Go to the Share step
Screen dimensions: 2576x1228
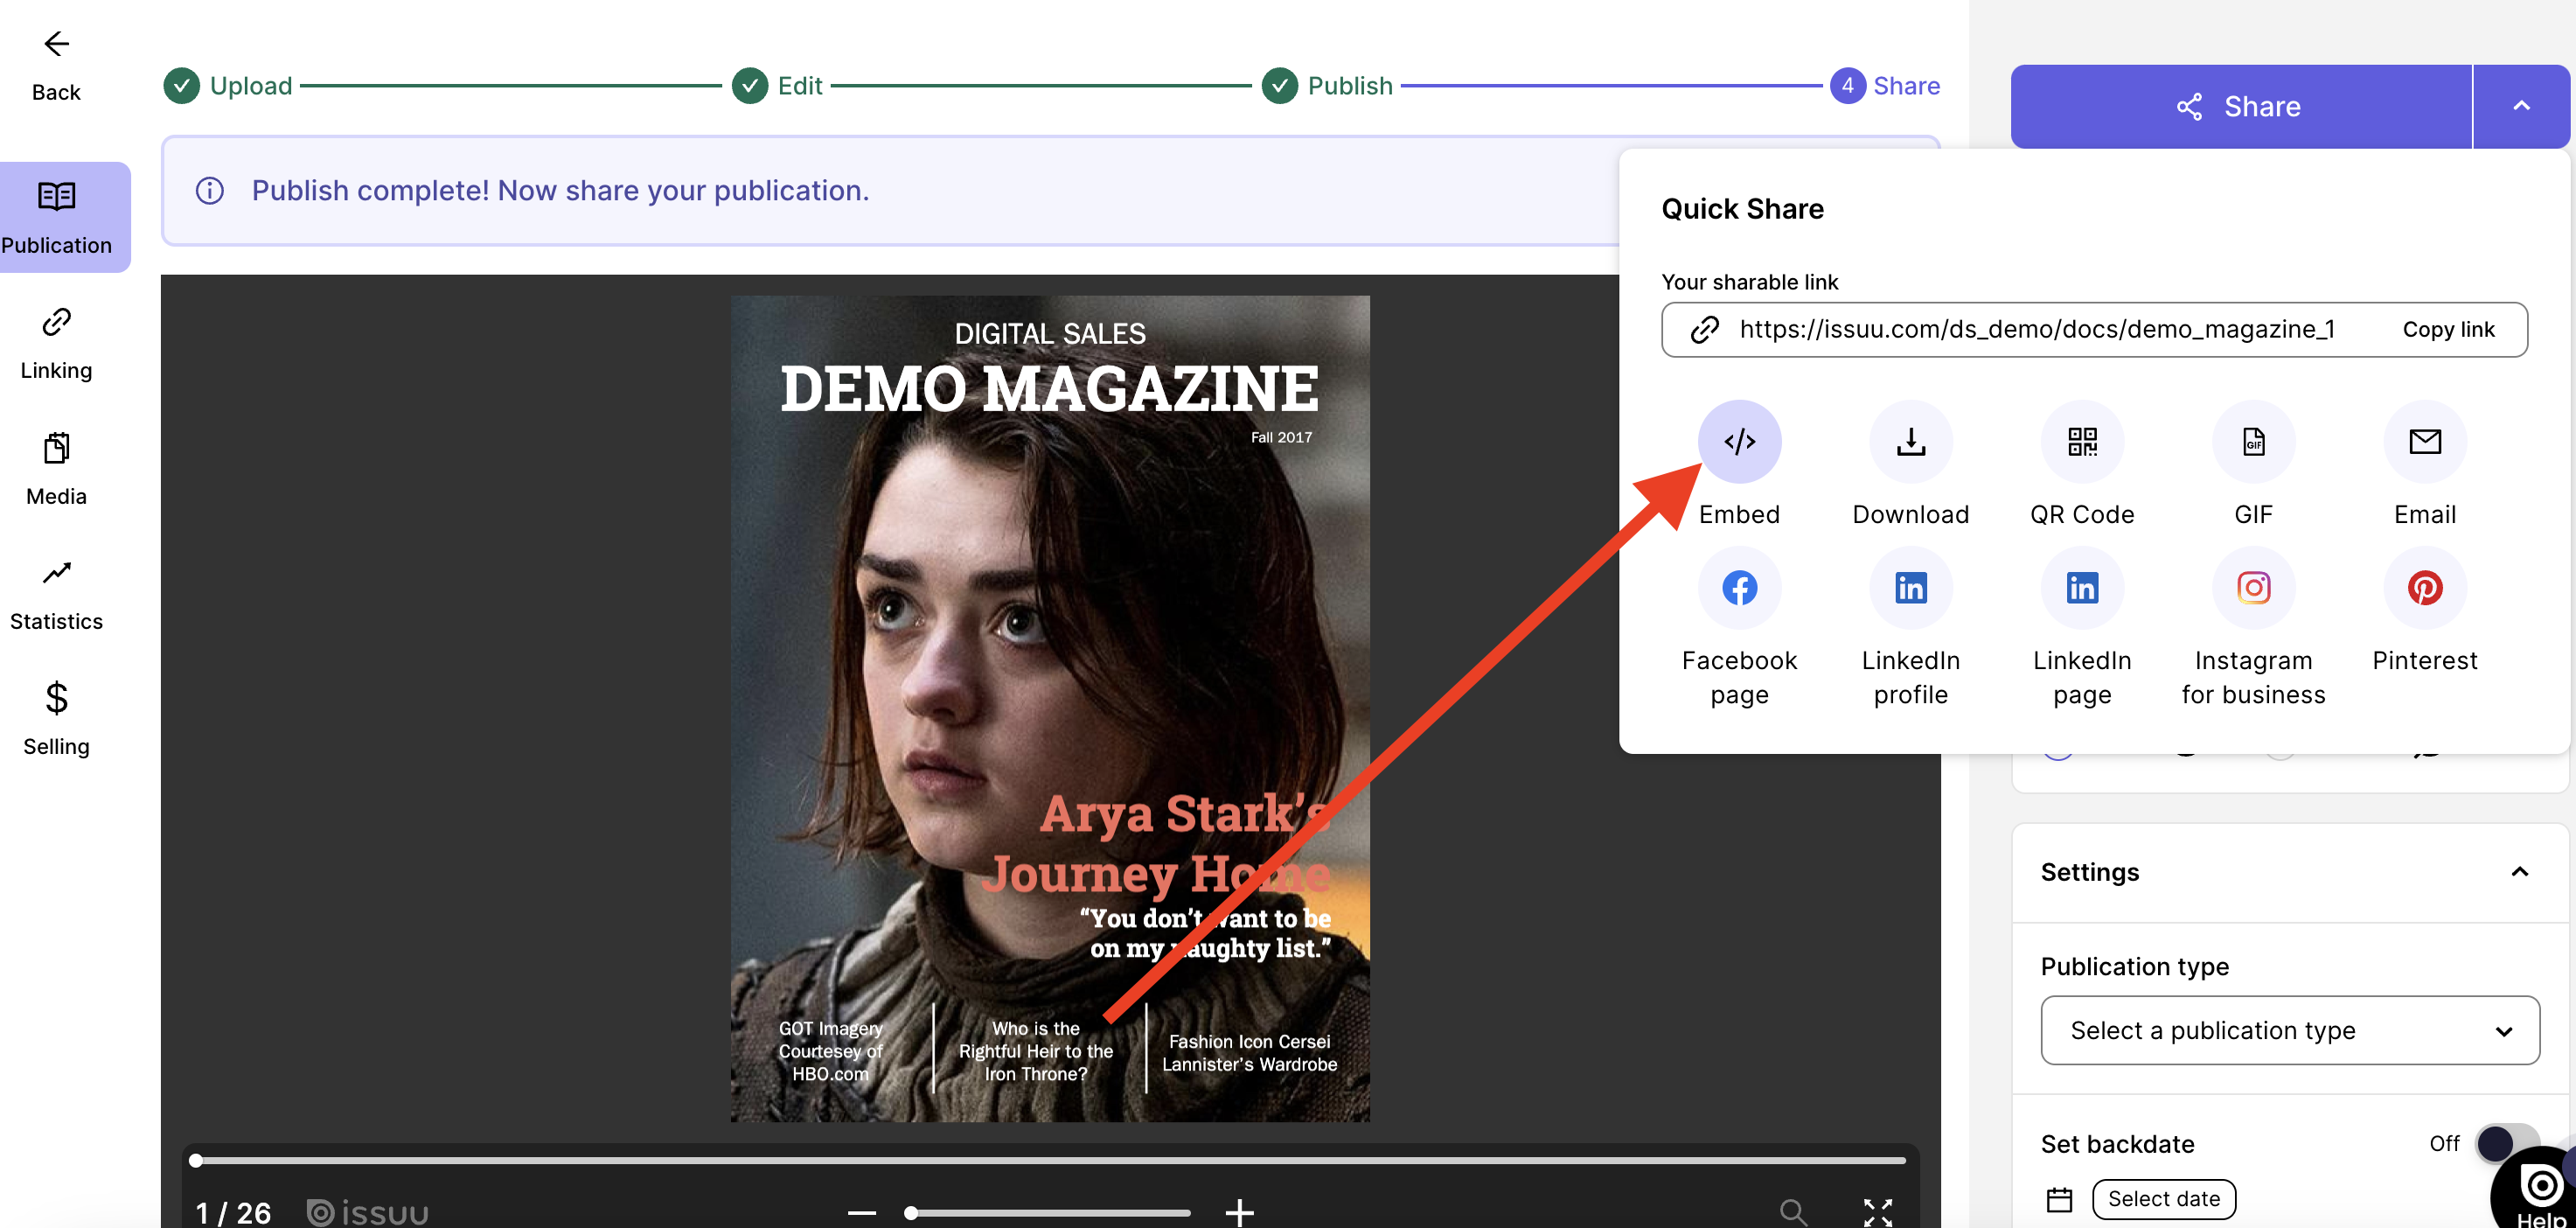point(1885,86)
